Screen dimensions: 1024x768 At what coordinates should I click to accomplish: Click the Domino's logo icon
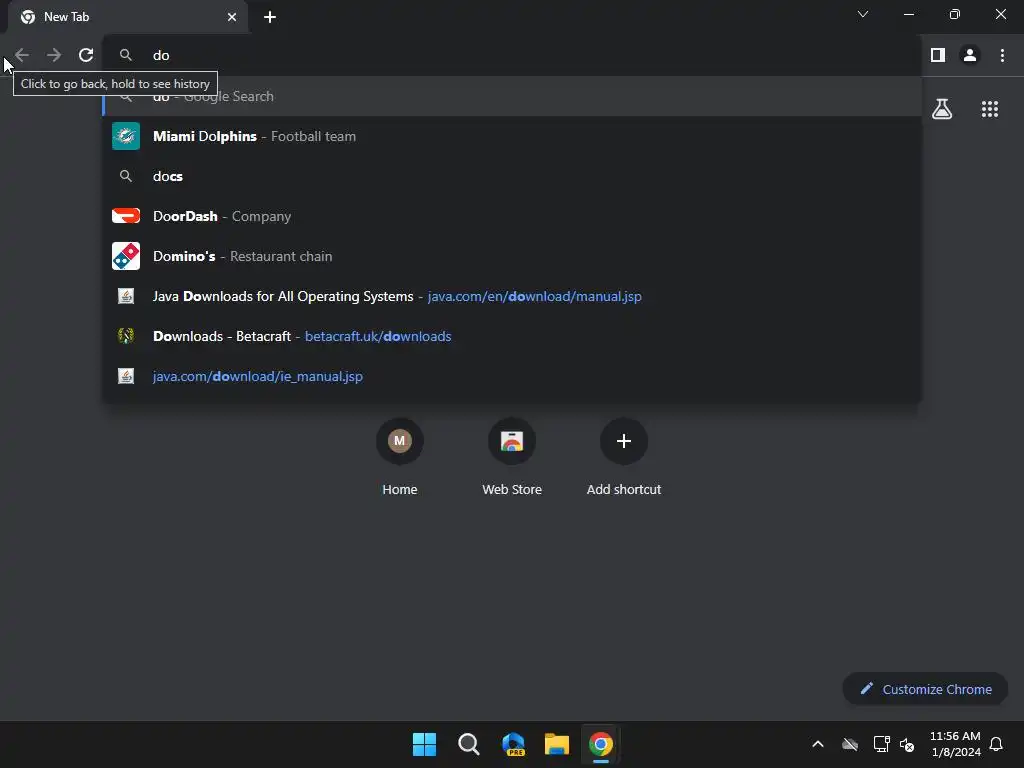click(x=126, y=256)
